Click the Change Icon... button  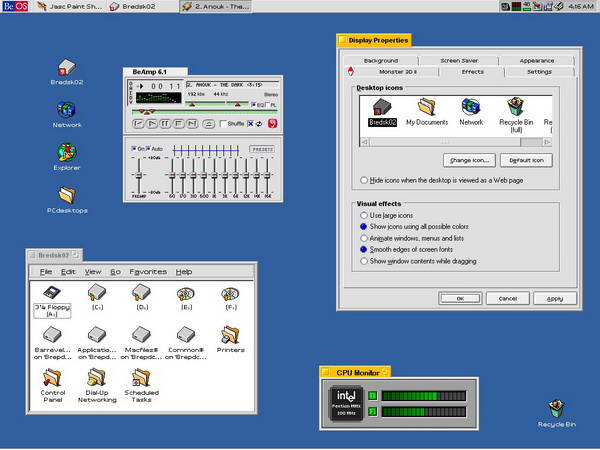click(469, 160)
